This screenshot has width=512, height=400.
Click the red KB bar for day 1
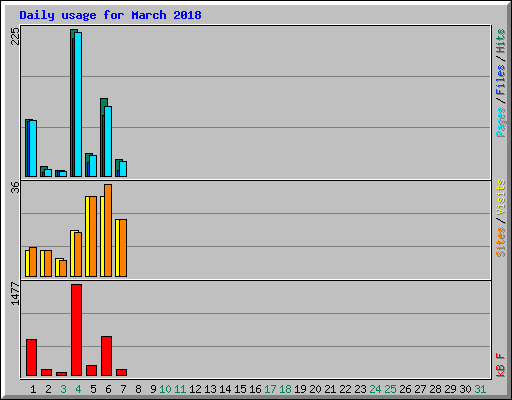click(x=32, y=358)
